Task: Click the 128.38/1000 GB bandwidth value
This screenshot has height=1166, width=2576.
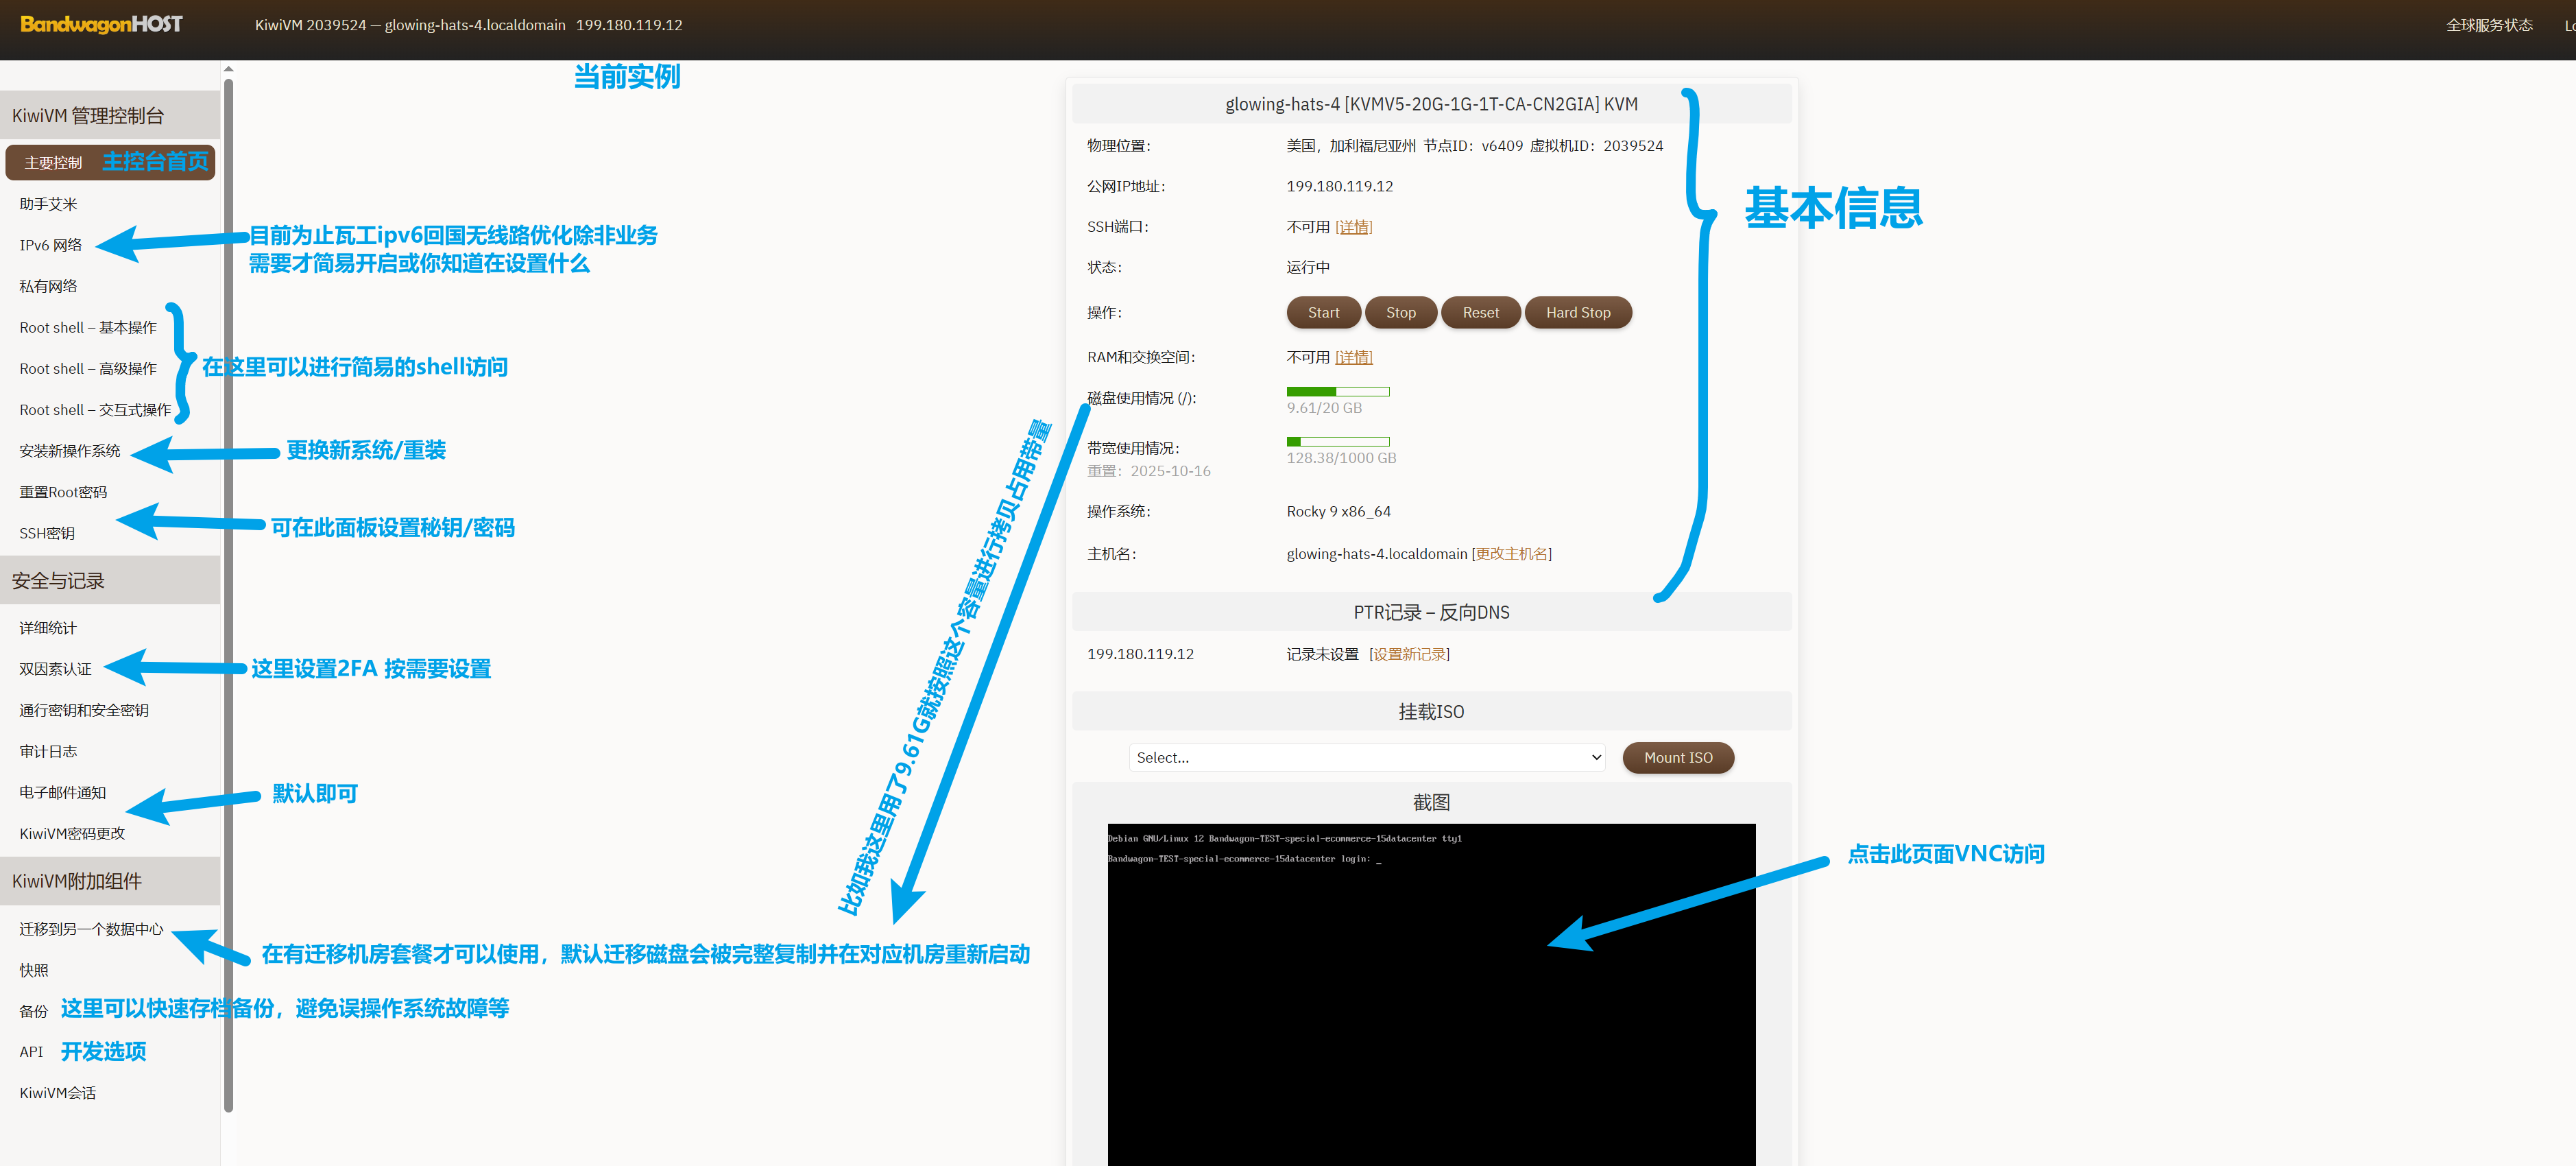Action: pos(1341,458)
